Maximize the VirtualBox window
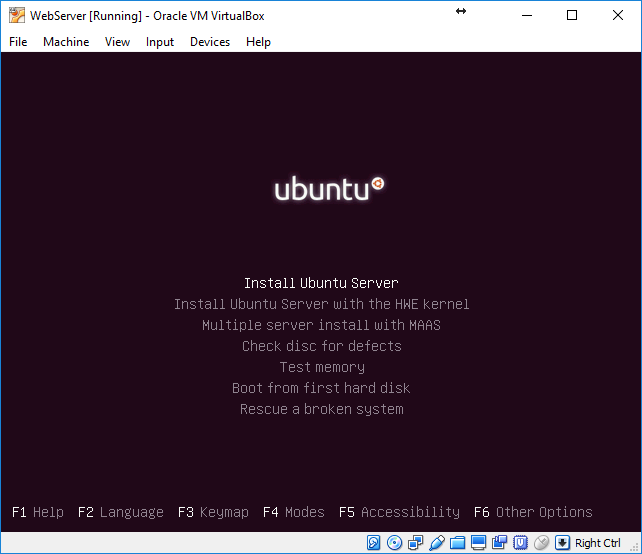This screenshot has height=554, width=642. (x=572, y=16)
